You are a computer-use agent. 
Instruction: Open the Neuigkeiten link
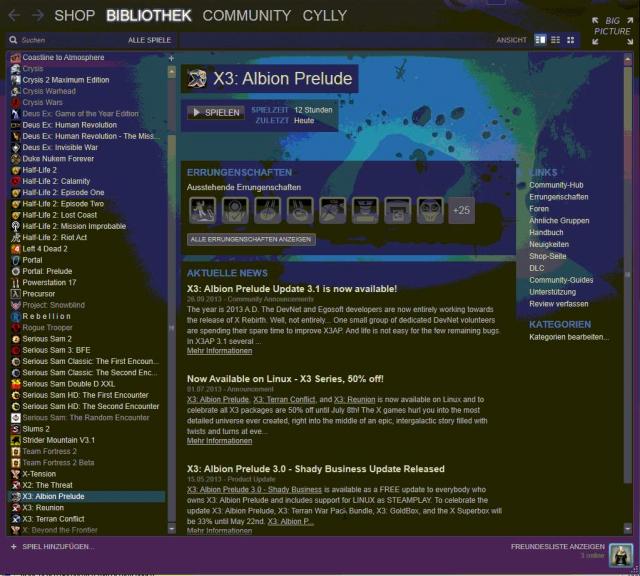pyautogui.click(x=549, y=244)
